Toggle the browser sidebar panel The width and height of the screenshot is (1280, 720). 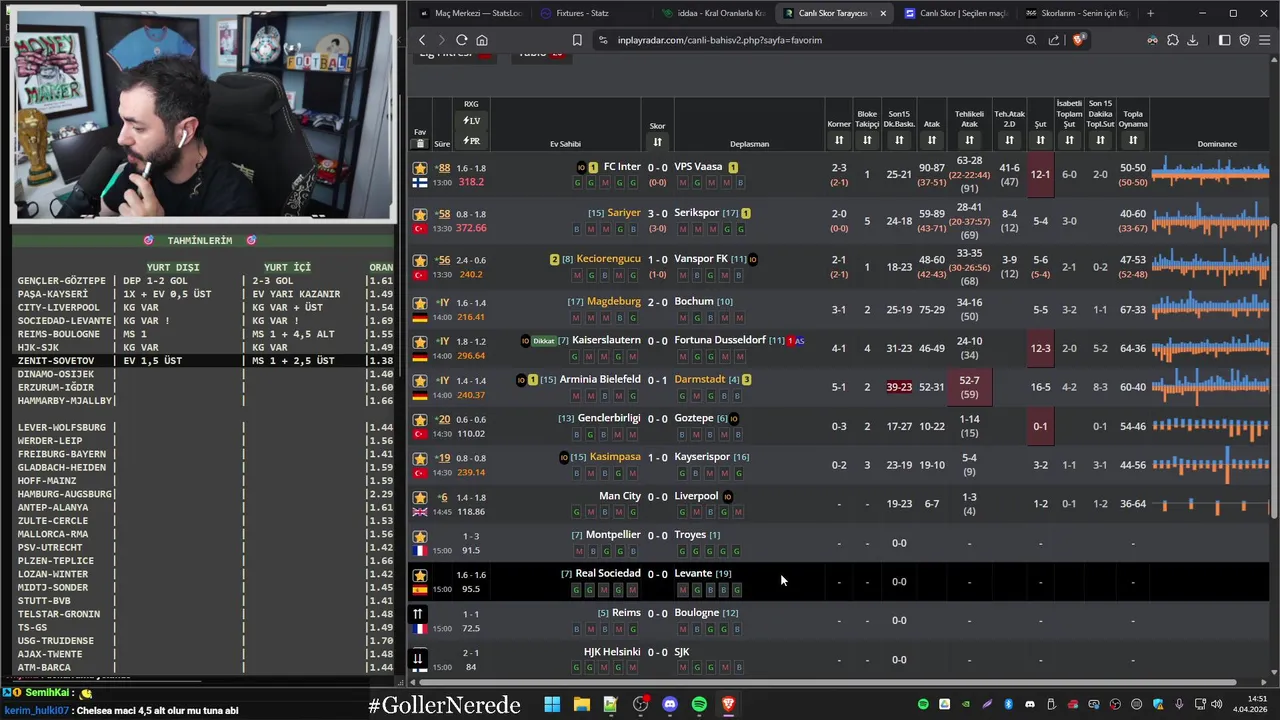point(1225,40)
